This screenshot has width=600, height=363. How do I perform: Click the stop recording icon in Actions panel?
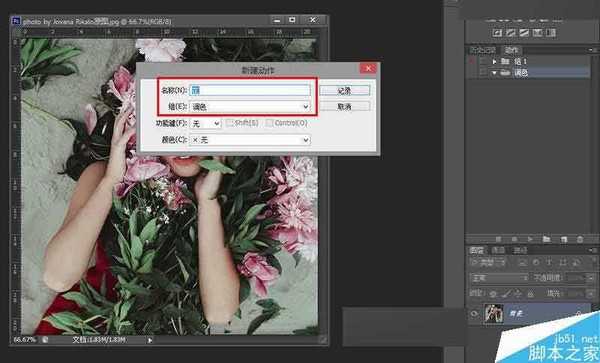tap(498, 239)
